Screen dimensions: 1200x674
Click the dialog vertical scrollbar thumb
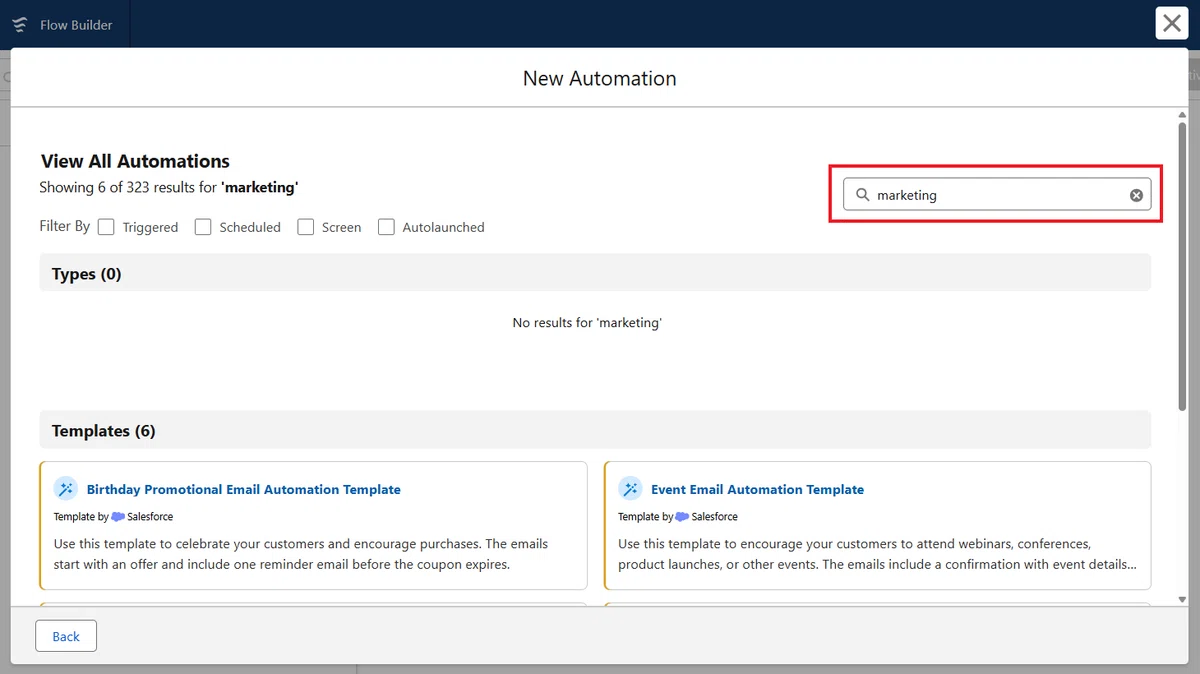point(1182,265)
